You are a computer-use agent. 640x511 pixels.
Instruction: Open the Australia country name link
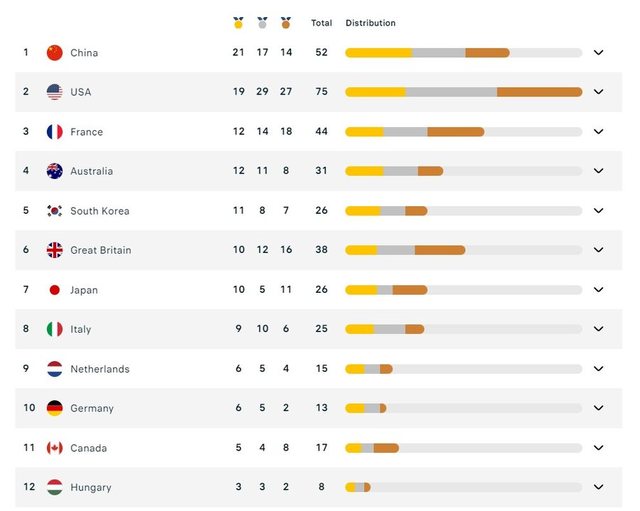[92, 171]
